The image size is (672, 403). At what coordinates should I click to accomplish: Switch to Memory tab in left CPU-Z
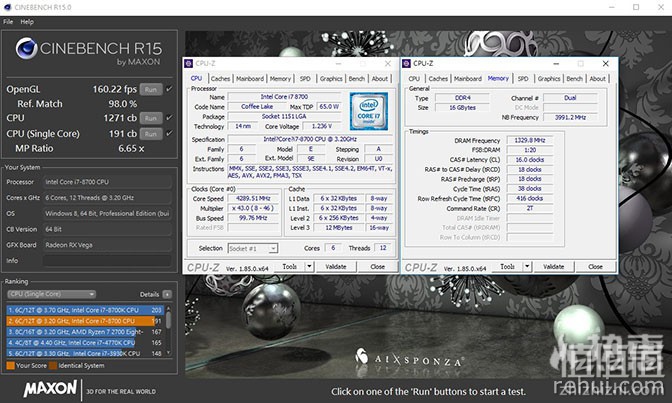(x=280, y=78)
